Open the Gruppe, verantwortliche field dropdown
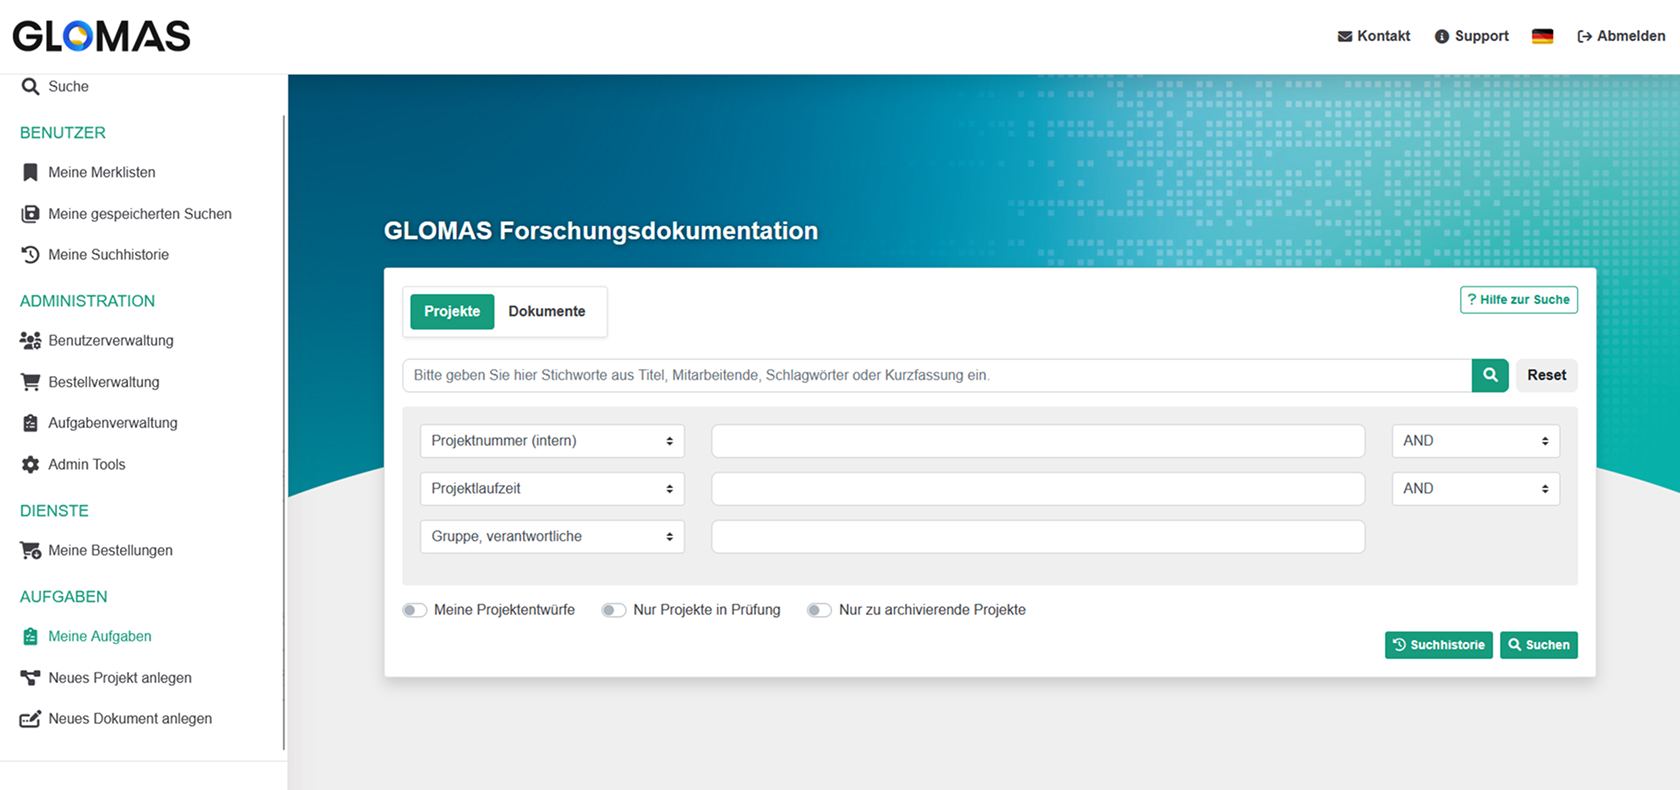This screenshot has height=790, width=1680. click(x=552, y=537)
